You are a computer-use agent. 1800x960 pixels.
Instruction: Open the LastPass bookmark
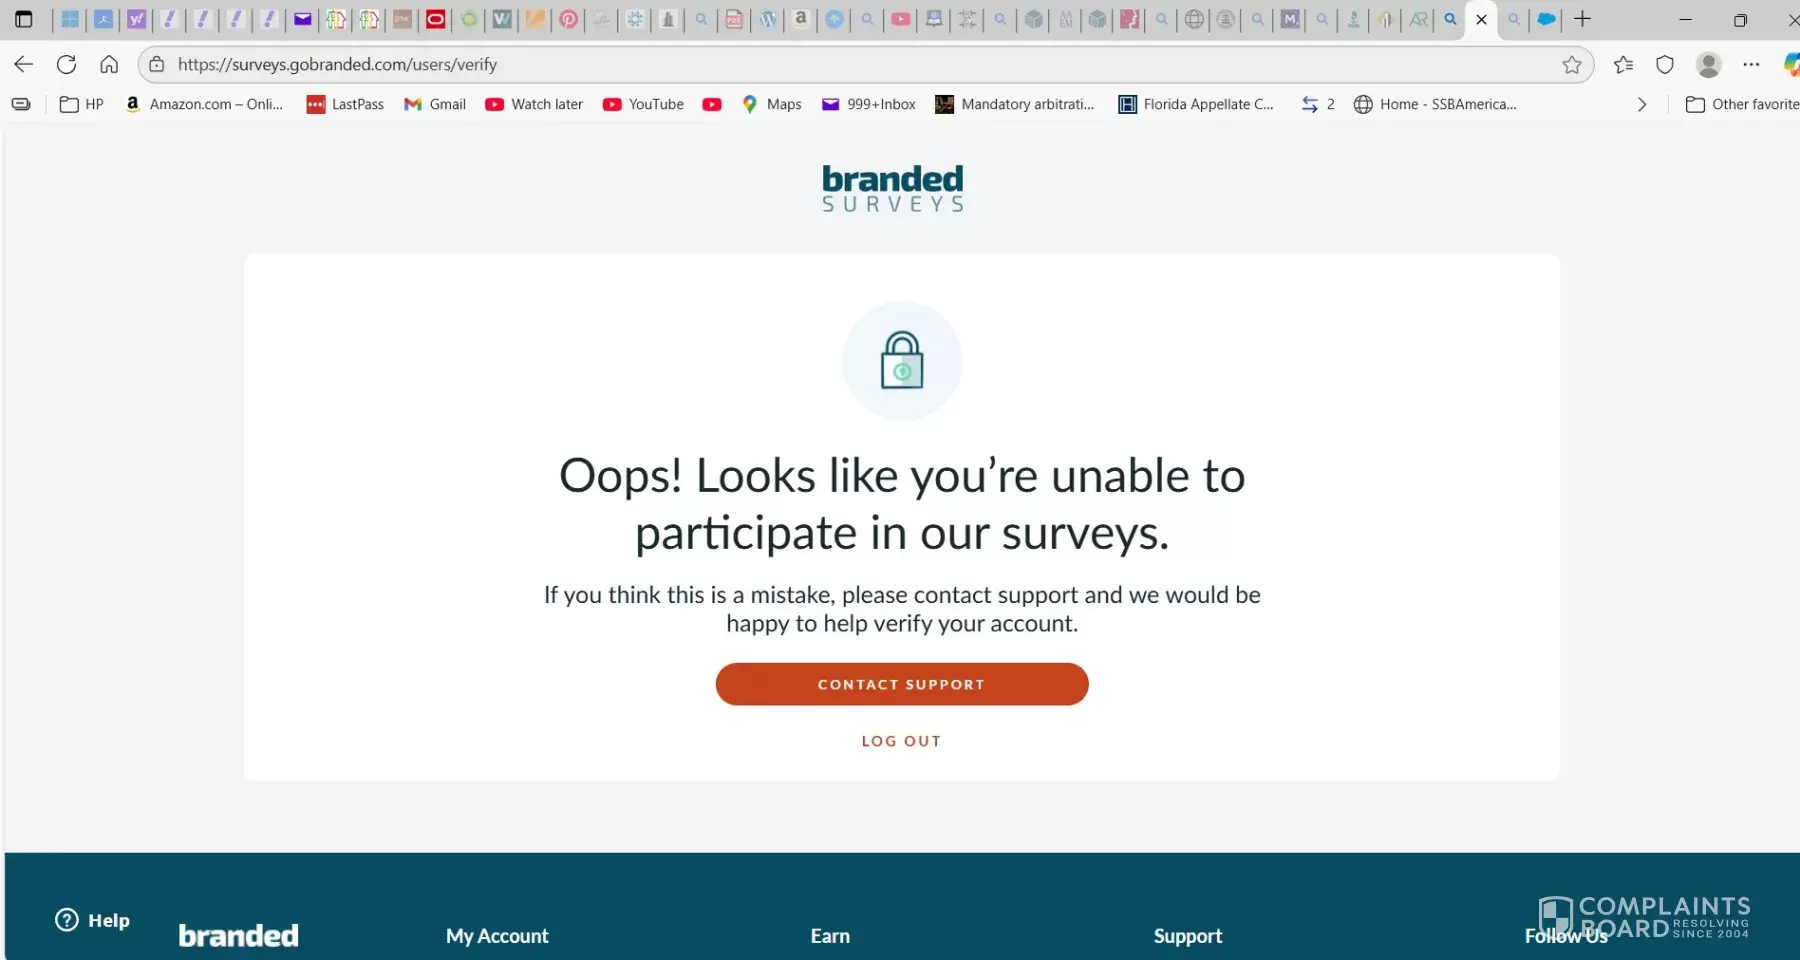tap(345, 104)
